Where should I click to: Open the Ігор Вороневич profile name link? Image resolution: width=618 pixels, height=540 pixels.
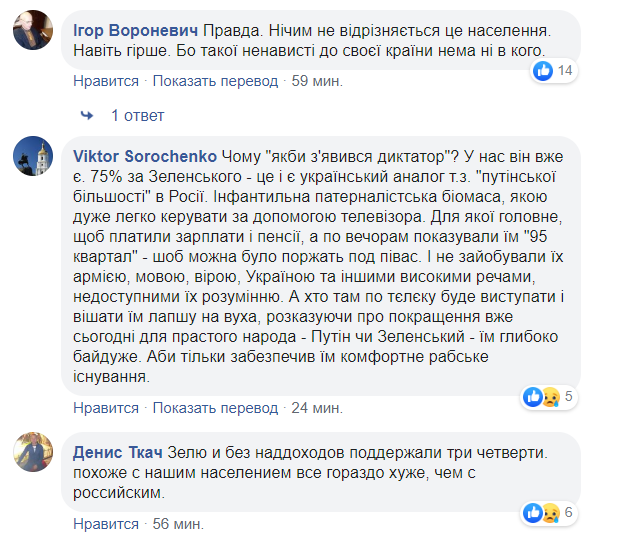[136, 28]
